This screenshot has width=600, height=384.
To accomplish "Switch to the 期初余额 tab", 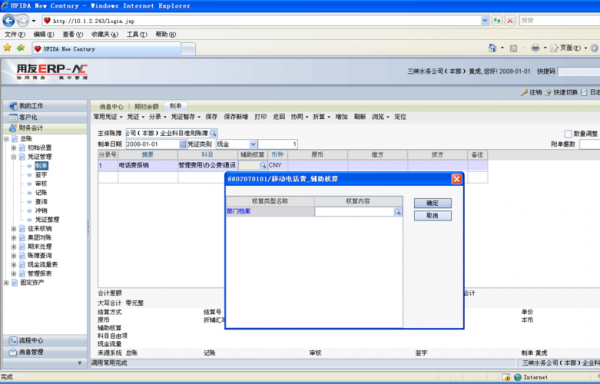I will (147, 107).
